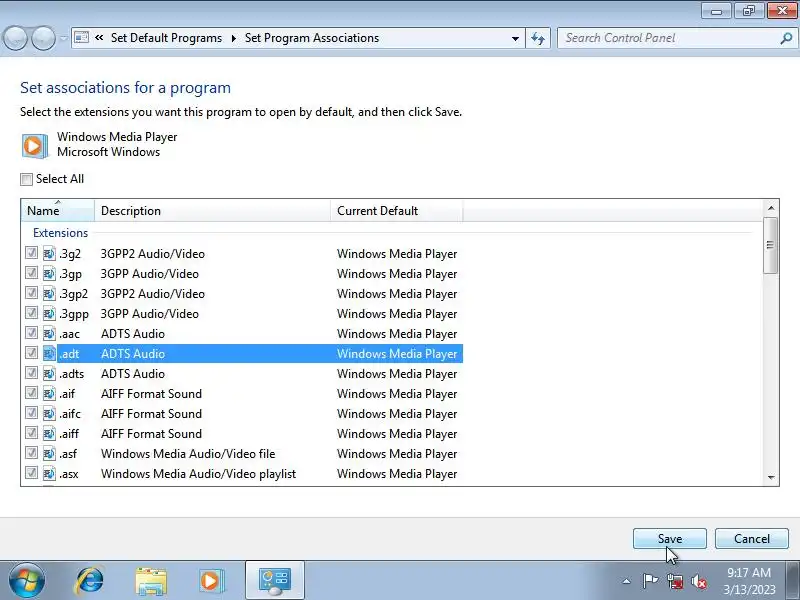
Task: Open the Control Panel taskbar window button
Action: (x=275, y=580)
